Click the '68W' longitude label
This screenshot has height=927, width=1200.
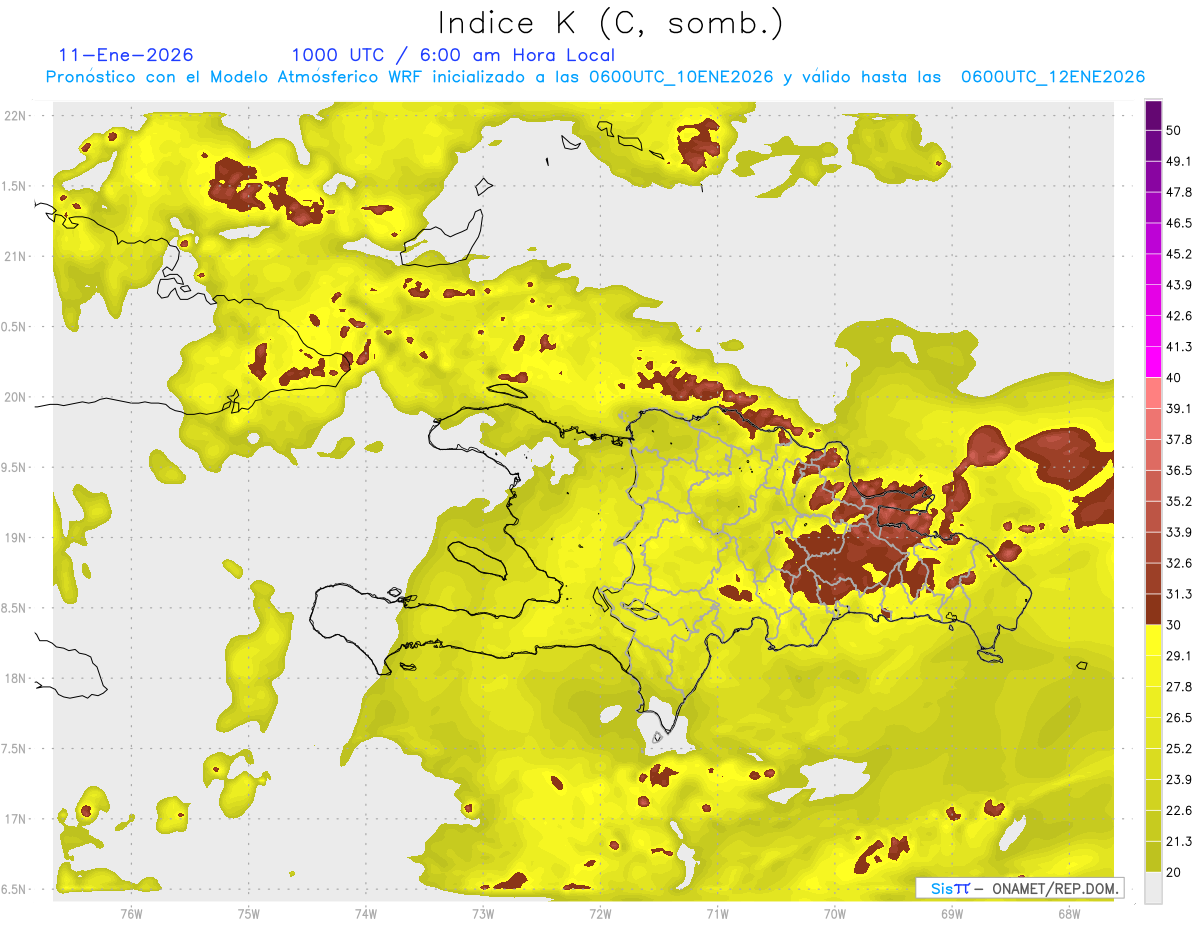click(1069, 913)
